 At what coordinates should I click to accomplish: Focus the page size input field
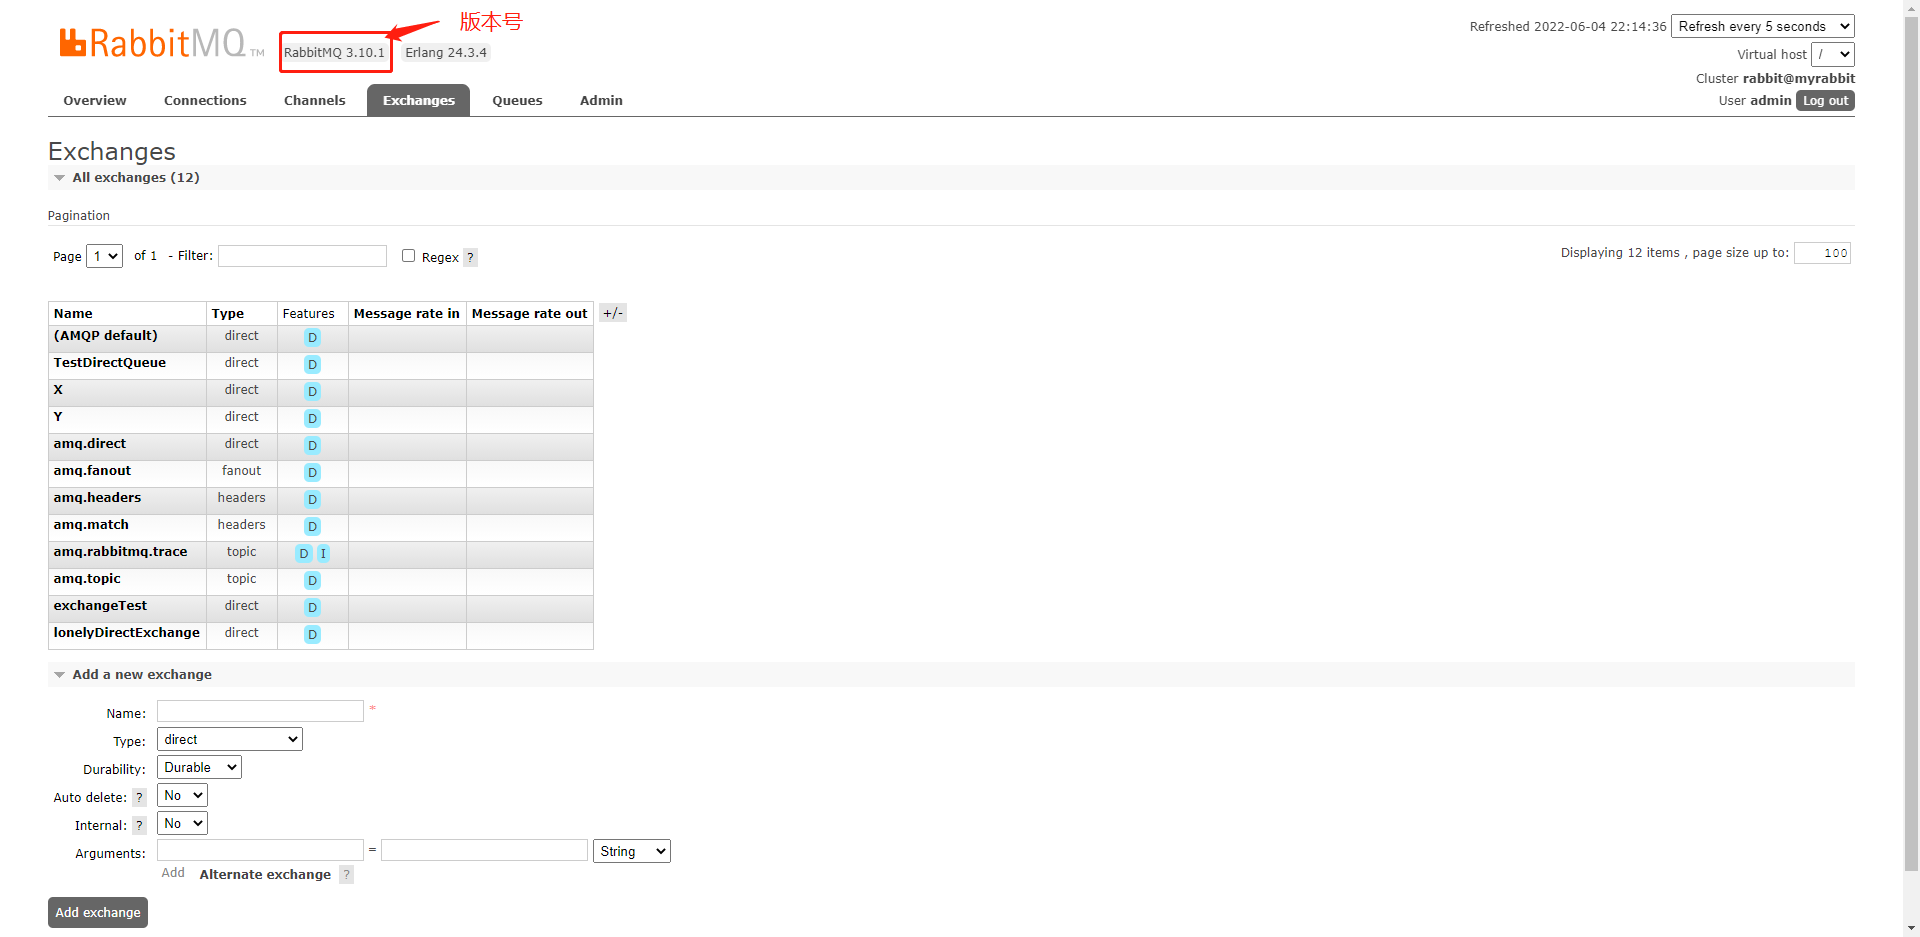[1822, 253]
